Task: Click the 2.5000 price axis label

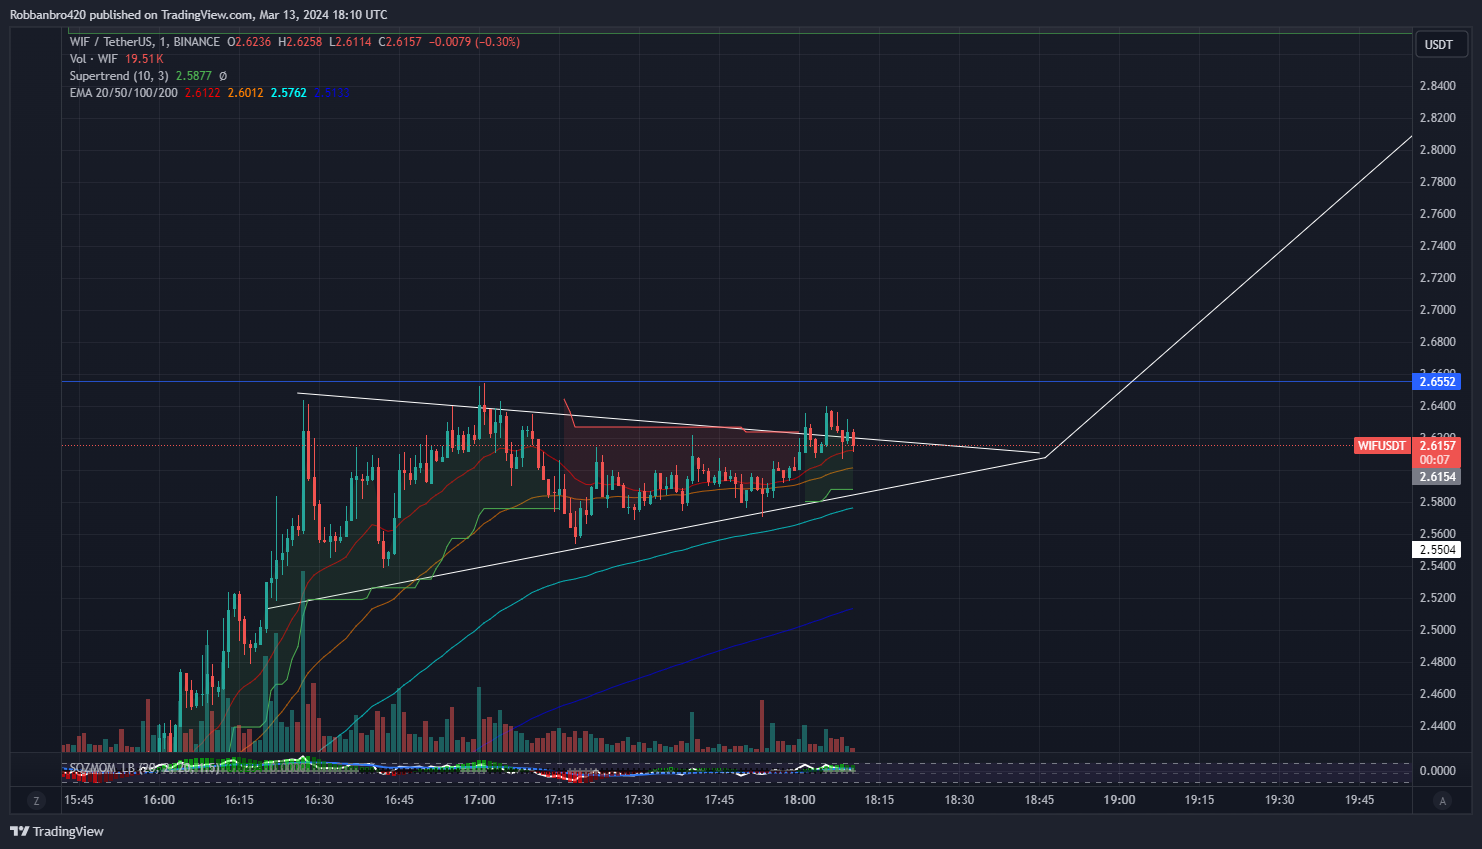Action: 1438,630
